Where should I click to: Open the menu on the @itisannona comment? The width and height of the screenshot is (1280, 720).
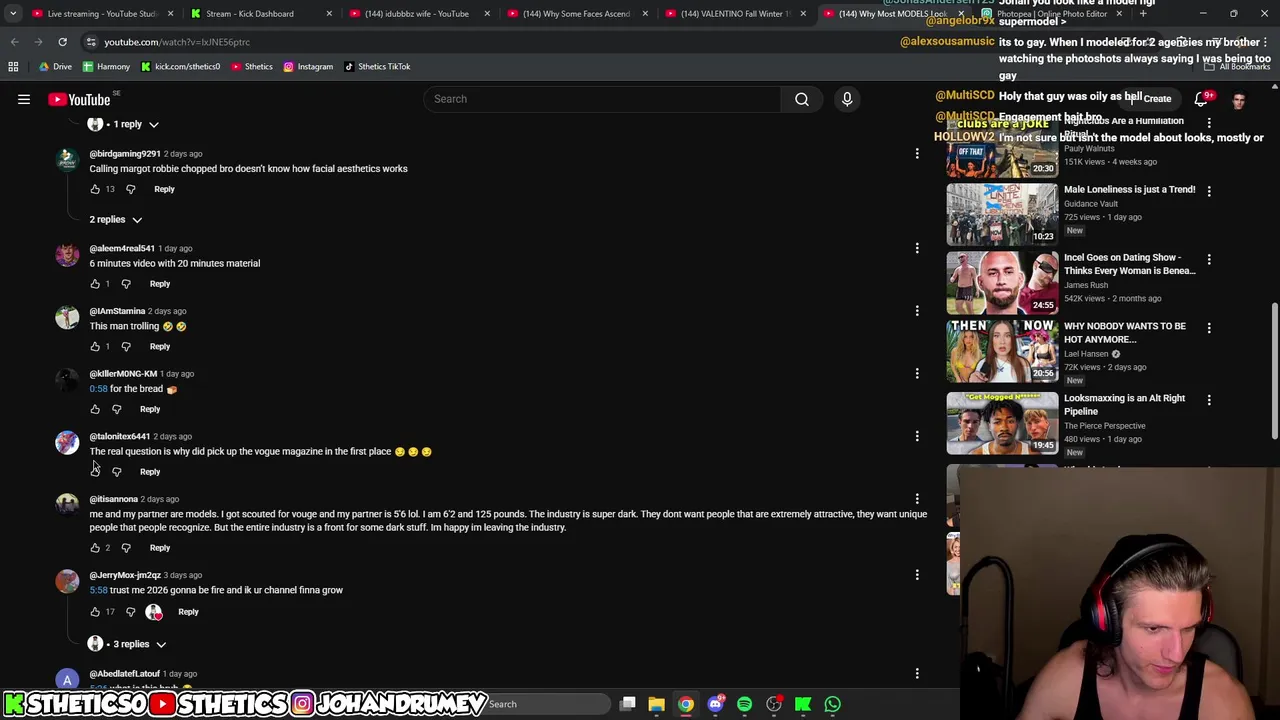coord(917,499)
